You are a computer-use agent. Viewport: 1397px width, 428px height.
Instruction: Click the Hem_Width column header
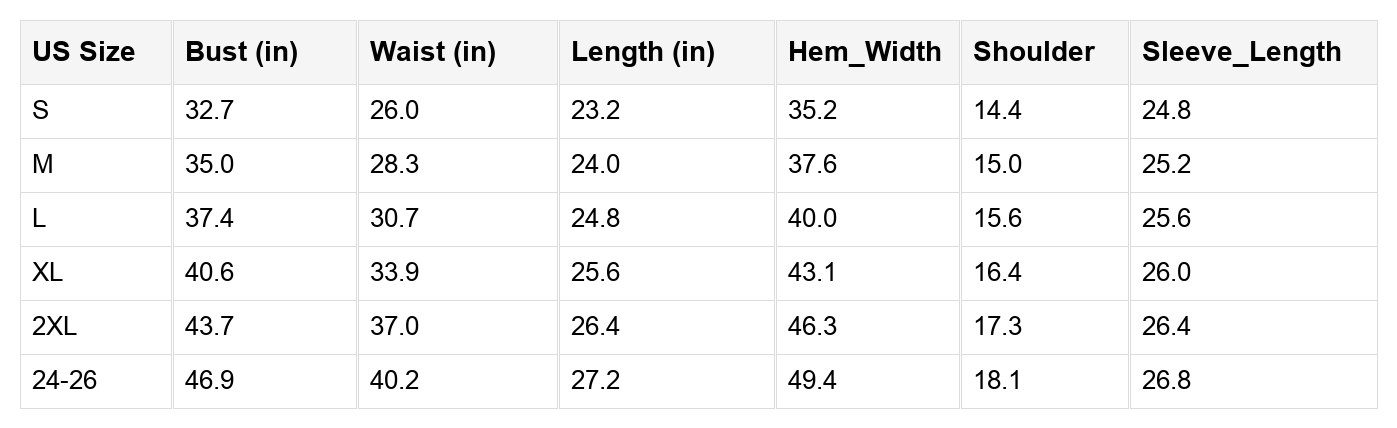coord(865,52)
